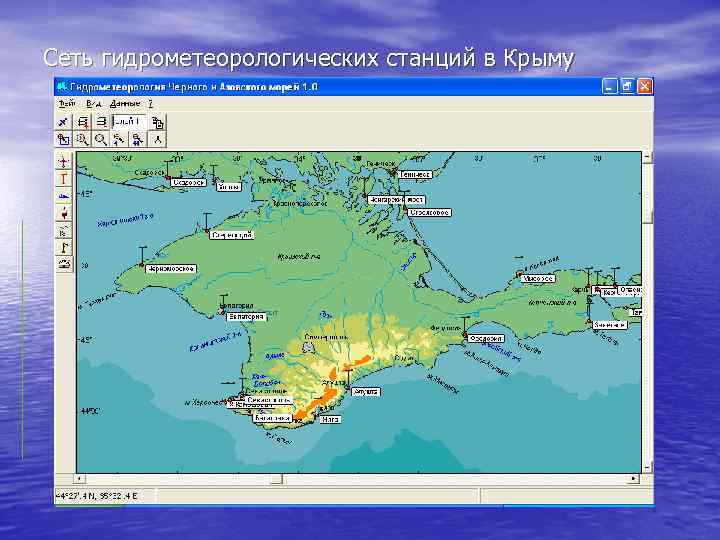Click the stacked-lines layers icon
Screen dimensions: 720x540
pyautogui.click(x=101, y=122)
